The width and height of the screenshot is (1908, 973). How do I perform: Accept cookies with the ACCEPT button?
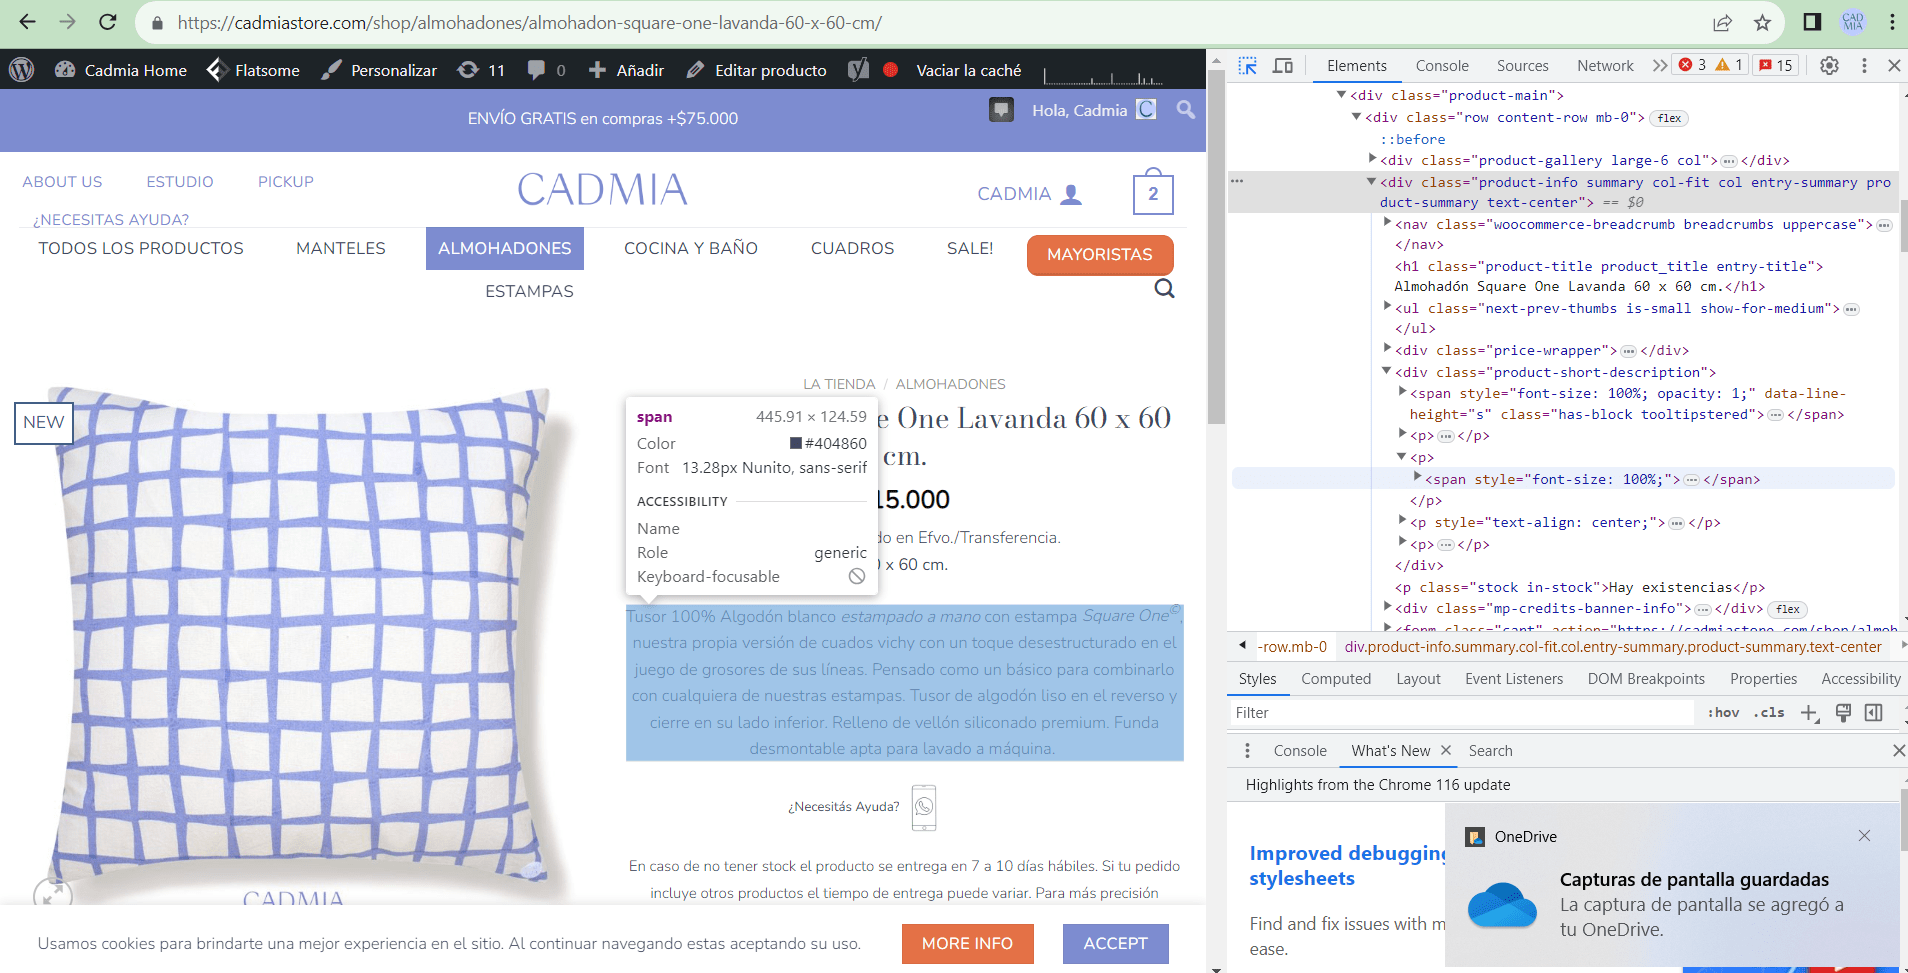(x=1116, y=944)
